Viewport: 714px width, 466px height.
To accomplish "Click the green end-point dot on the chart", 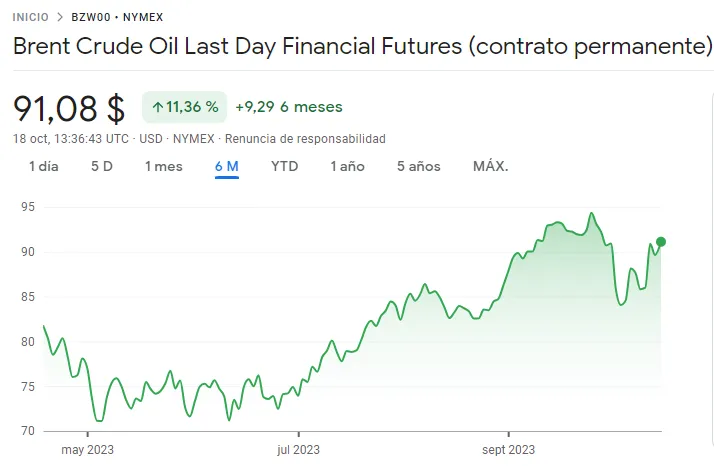I will click(x=661, y=242).
